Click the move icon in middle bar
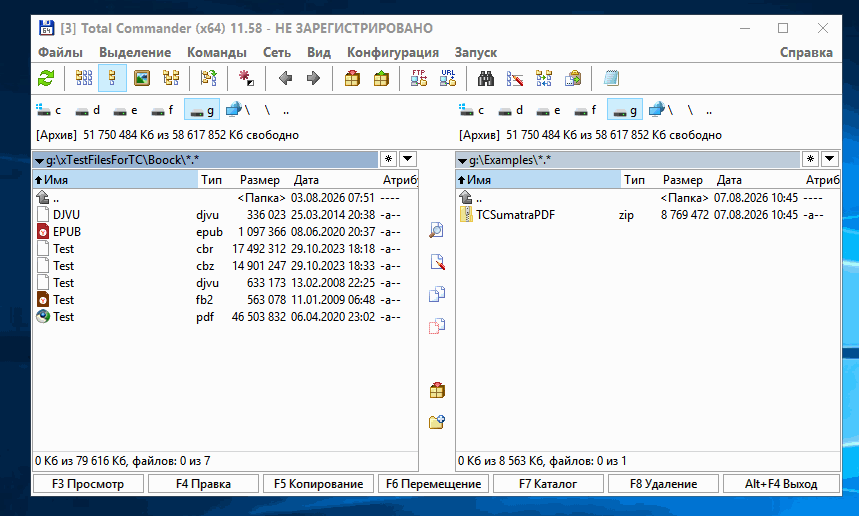This screenshot has height=516, width=859. point(437,326)
